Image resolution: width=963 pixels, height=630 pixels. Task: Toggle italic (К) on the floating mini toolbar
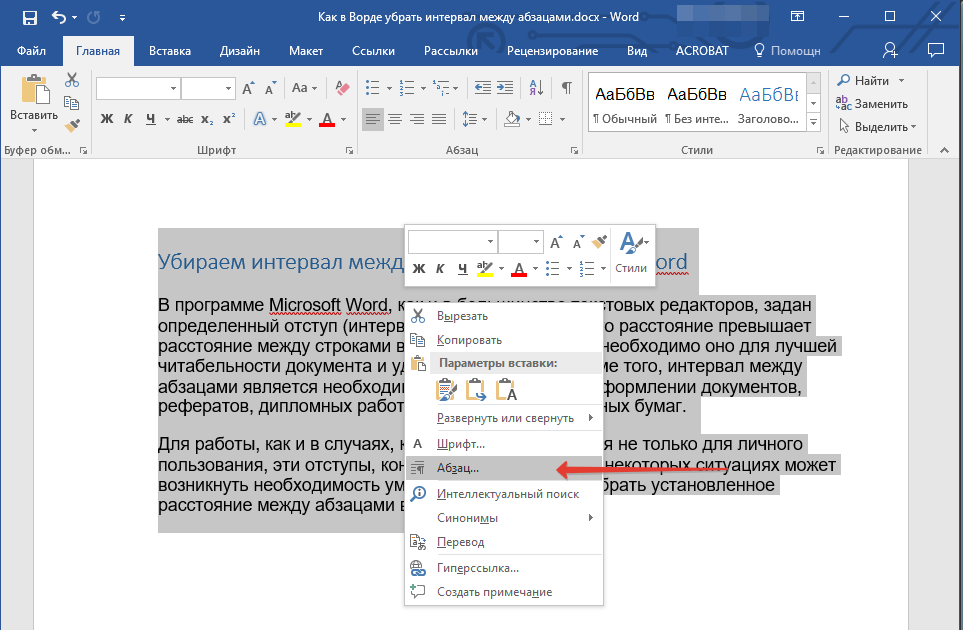point(440,268)
